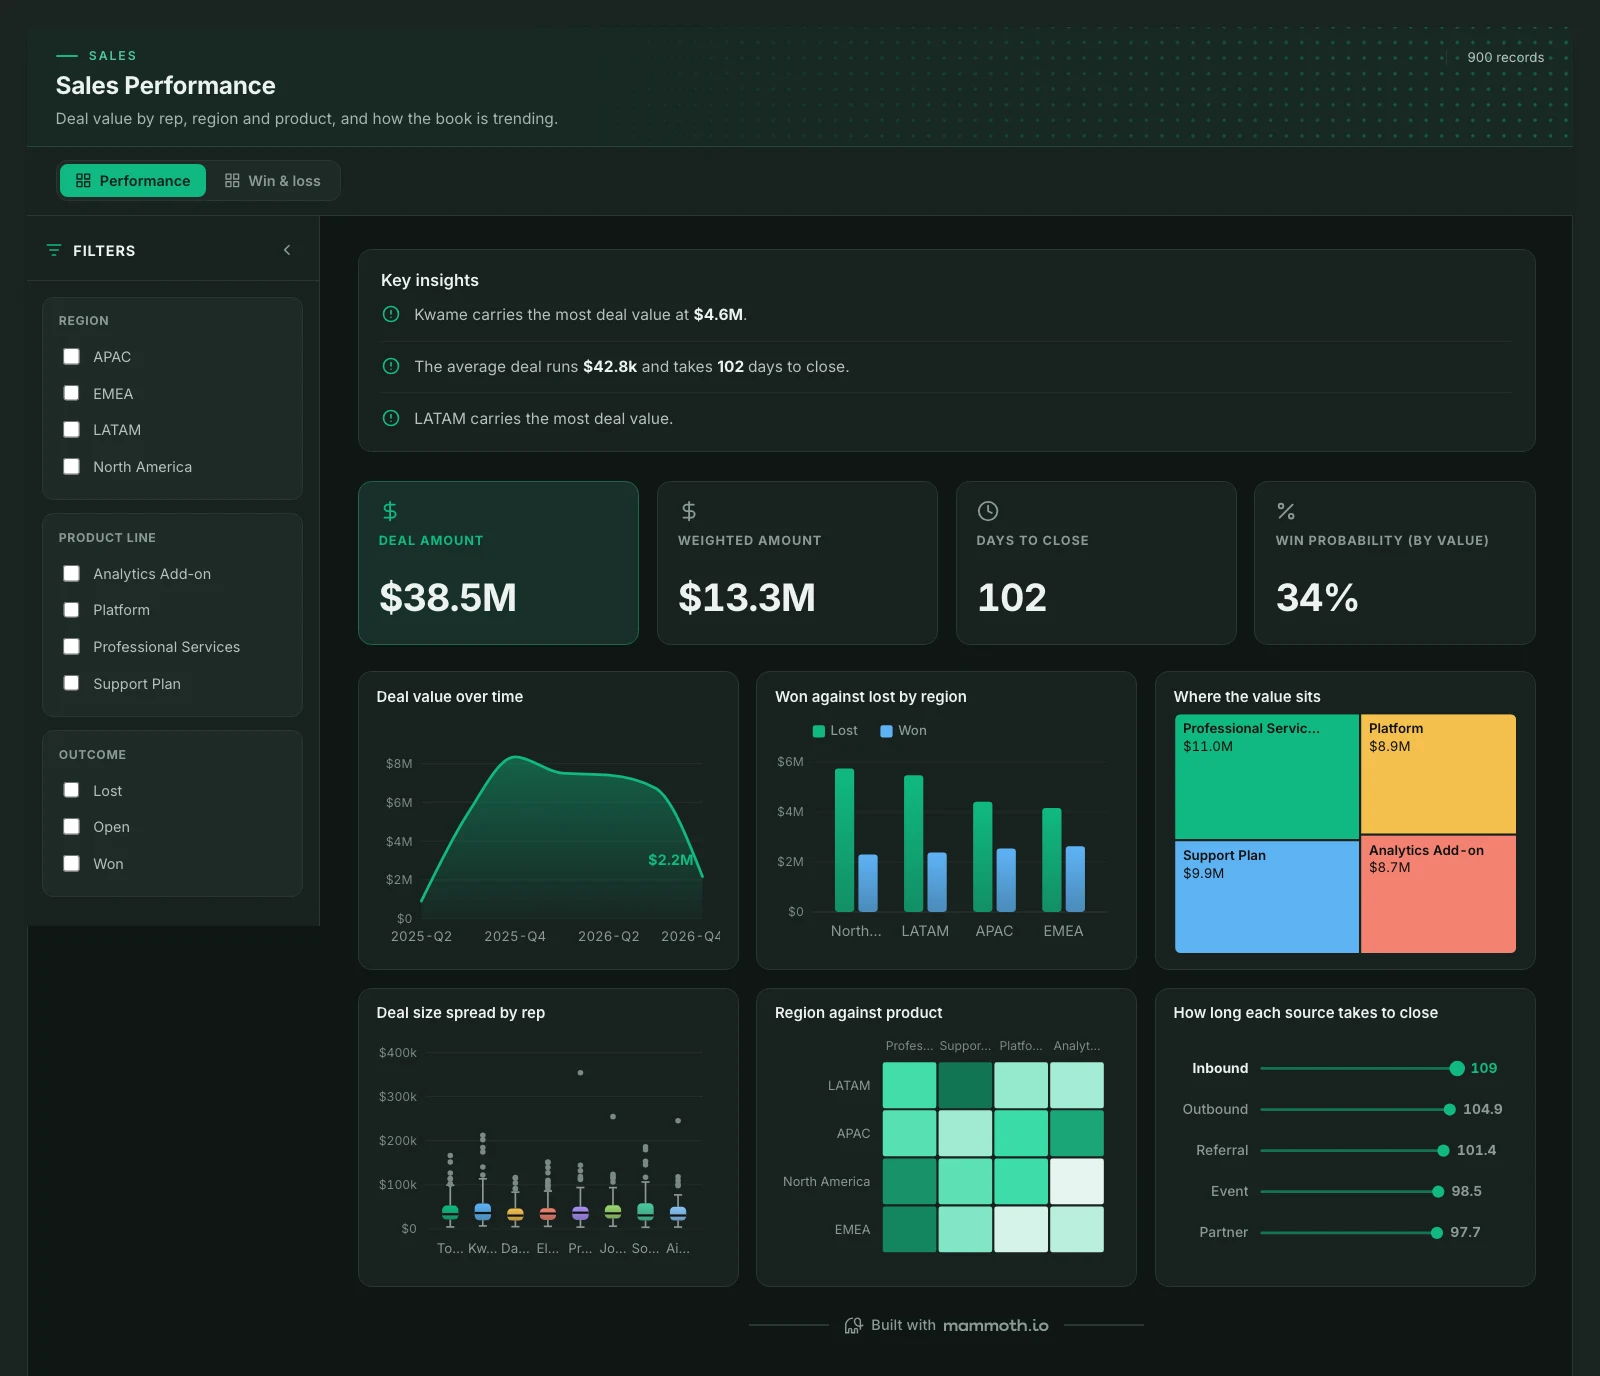The image size is (1600, 1376).
Task: Click the Inbound lollipop marker at 109
Action: [1457, 1068]
